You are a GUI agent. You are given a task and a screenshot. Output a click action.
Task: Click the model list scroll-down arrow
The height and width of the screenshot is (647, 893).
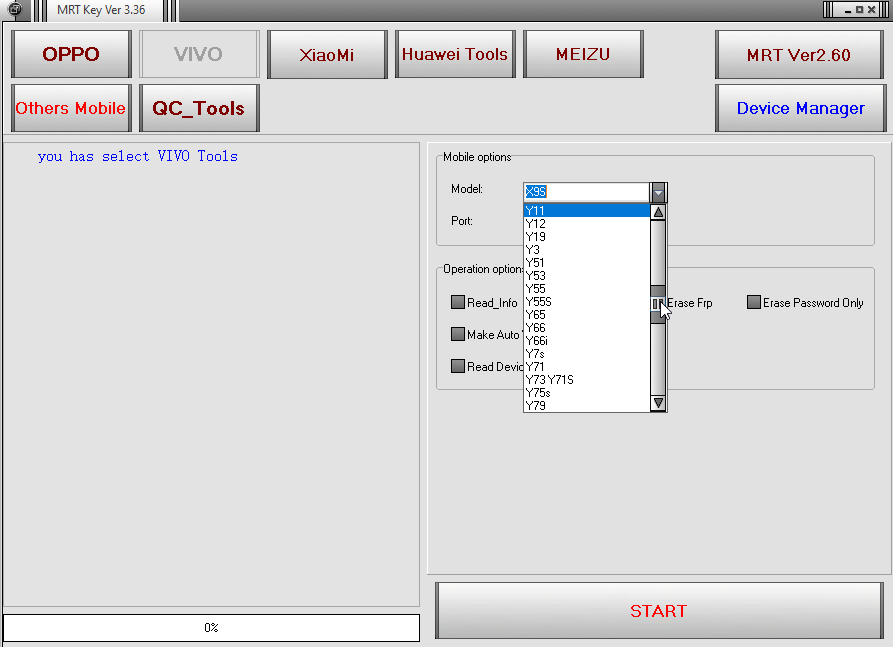point(658,402)
